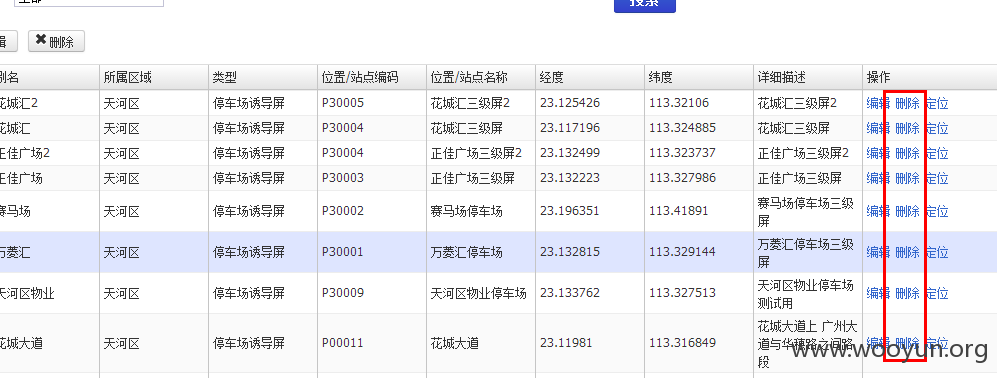Click the longitude value 23.132499

point(570,153)
